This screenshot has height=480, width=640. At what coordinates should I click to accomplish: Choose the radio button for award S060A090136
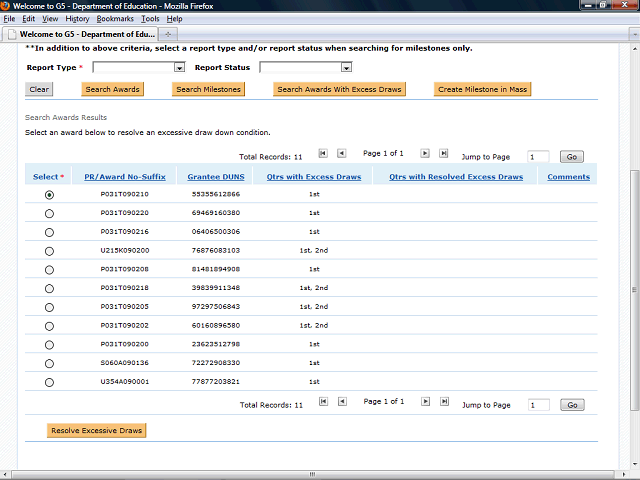tap(49, 363)
